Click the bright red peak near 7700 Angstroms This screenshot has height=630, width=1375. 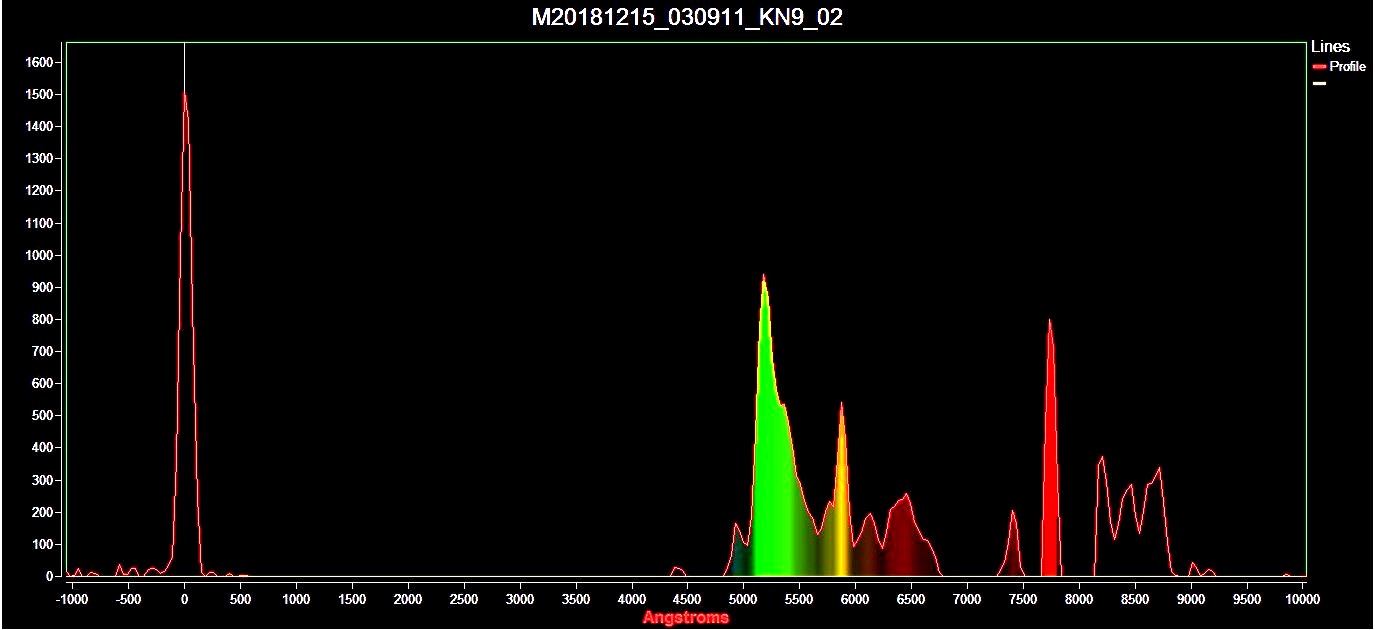coord(1049,323)
